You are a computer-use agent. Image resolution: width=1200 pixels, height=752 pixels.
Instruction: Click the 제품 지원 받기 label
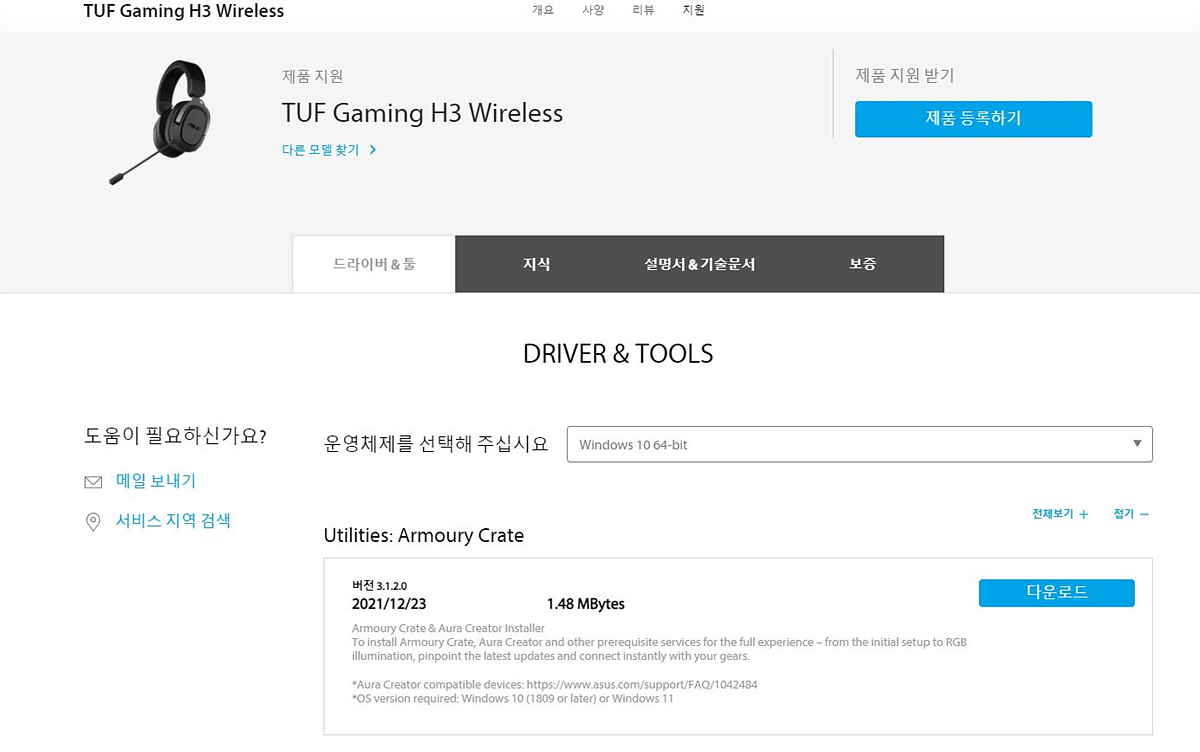pyautogui.click(x=905, y=76)
